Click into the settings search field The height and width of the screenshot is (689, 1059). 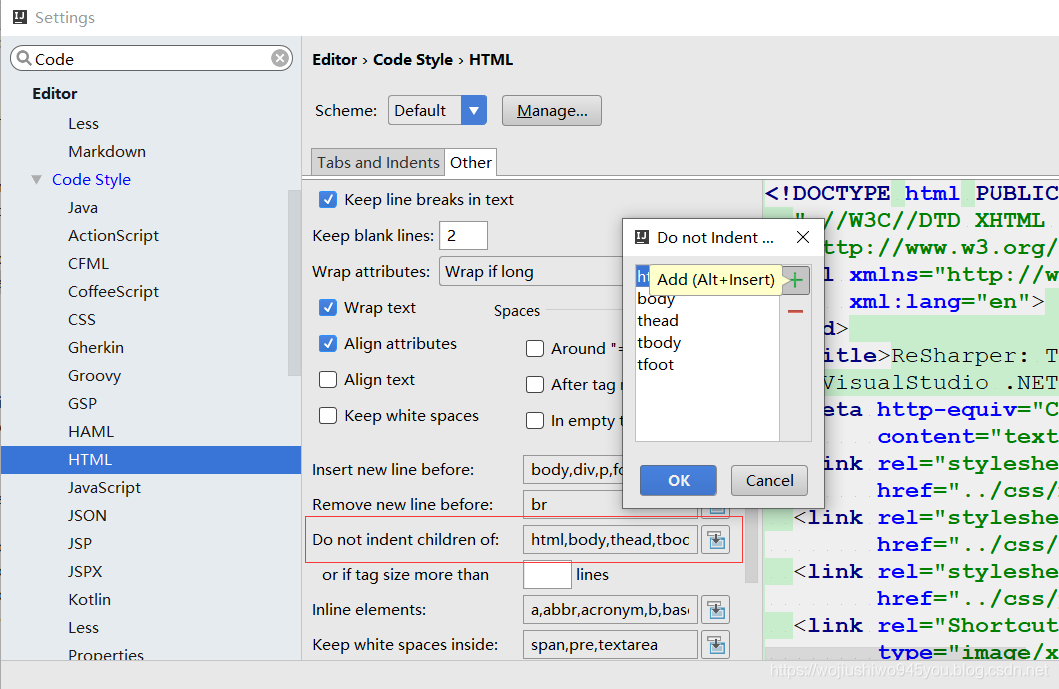(152, 59)
